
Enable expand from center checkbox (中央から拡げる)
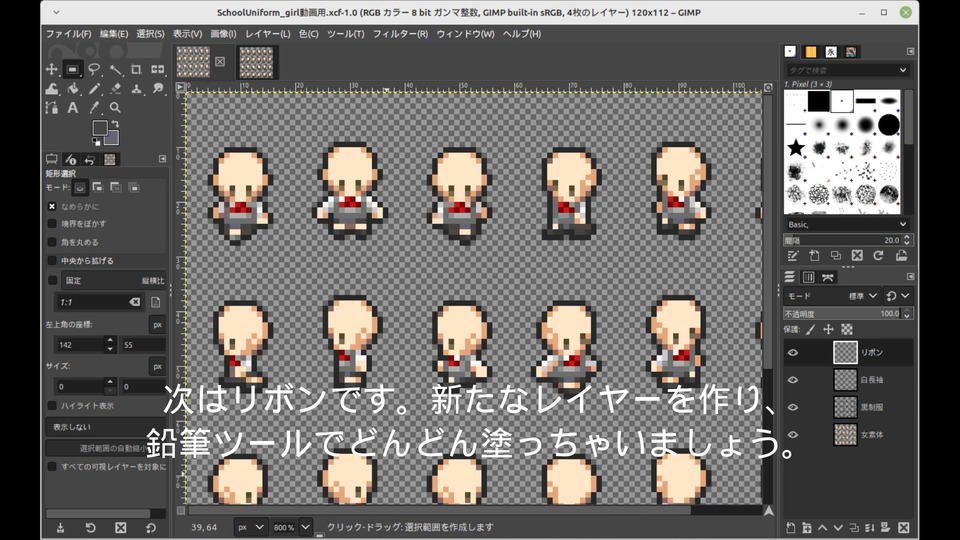(52, 260)
